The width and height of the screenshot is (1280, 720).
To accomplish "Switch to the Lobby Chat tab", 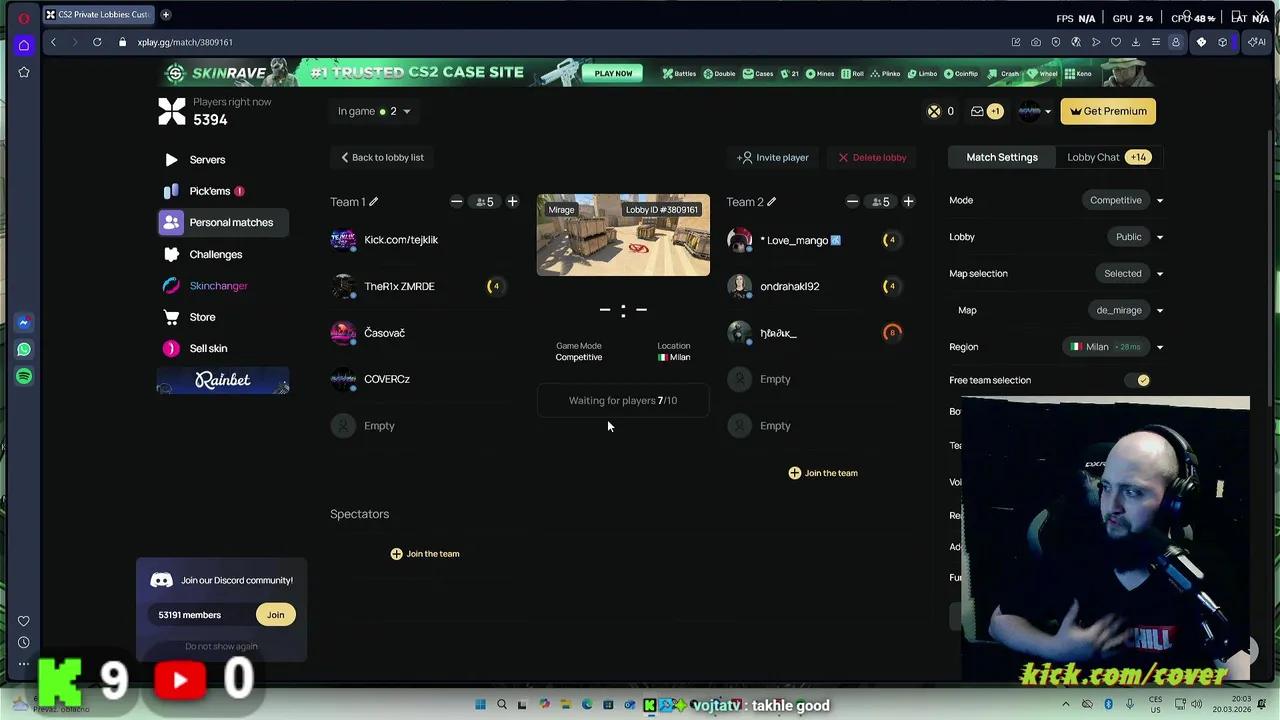I will point(1108,157).
